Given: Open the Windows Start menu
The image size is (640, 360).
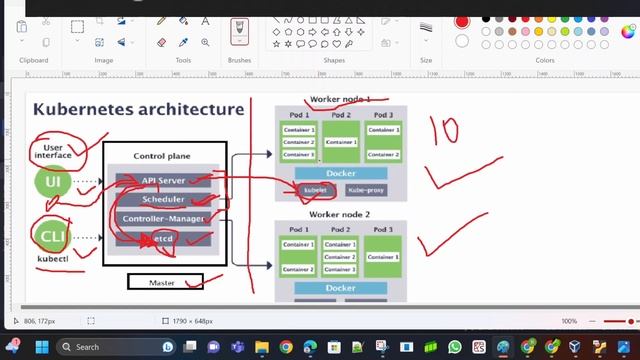Looking at the screenshot, I should click(42, 347).
